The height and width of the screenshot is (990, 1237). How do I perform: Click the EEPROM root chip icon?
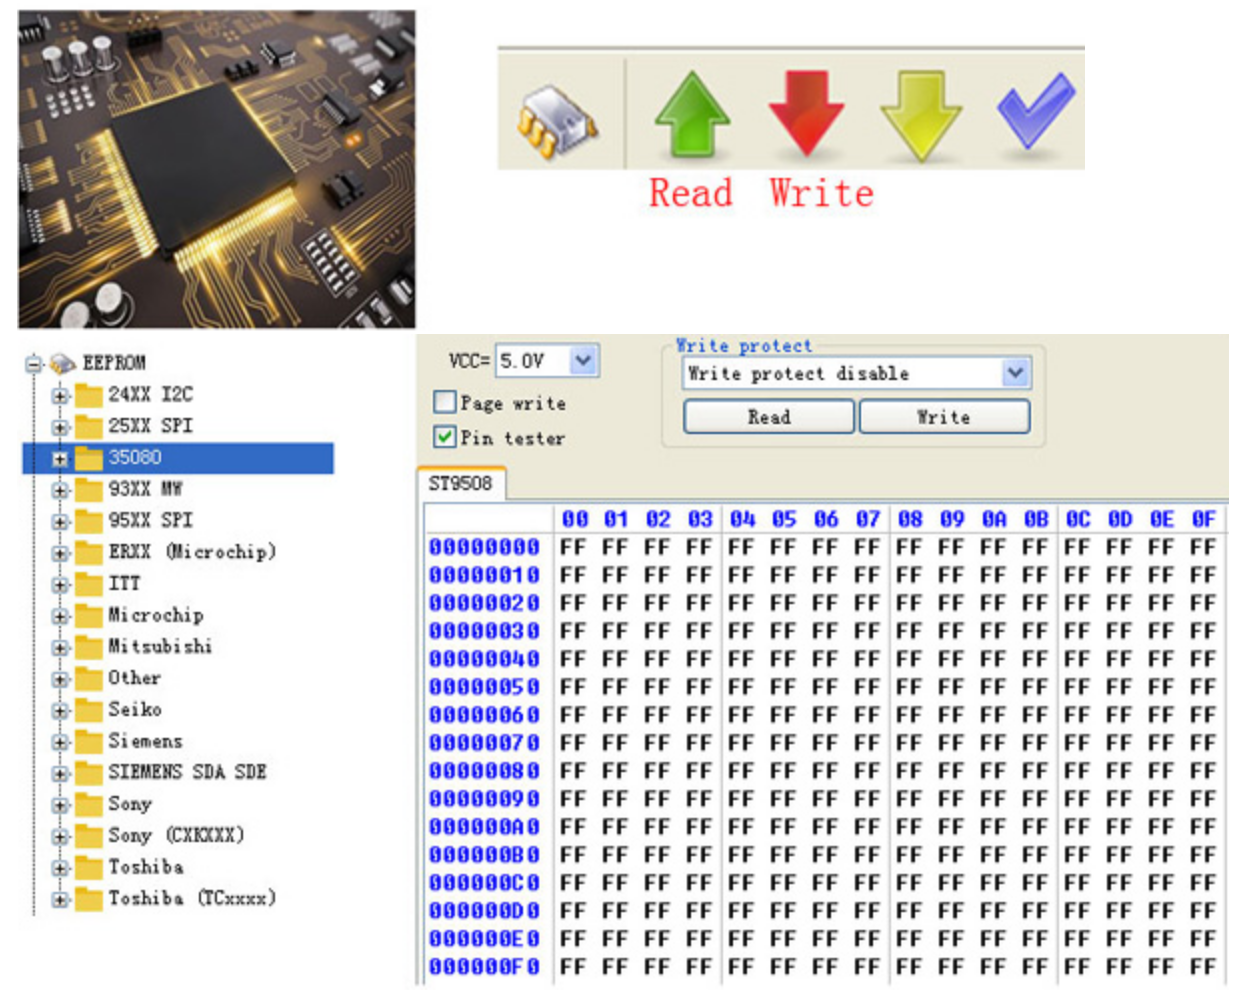[63, 362]
